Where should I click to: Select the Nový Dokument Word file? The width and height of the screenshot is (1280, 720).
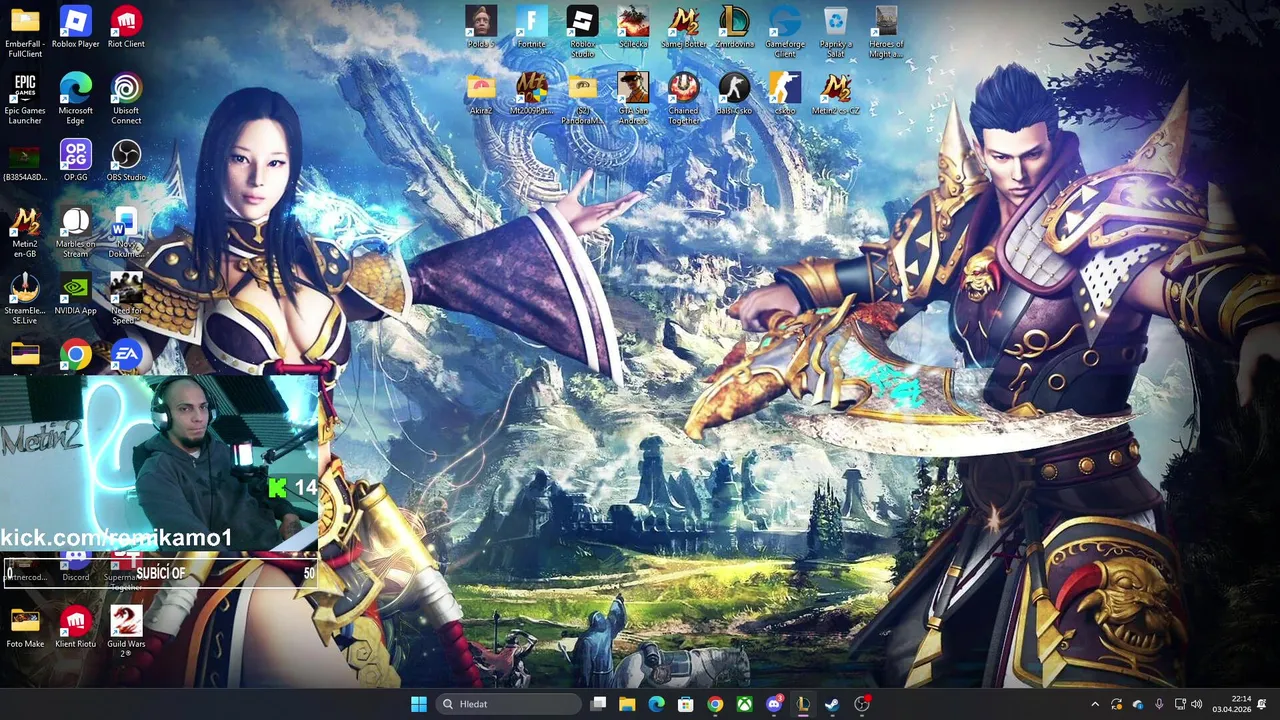(x=126, y=232)
